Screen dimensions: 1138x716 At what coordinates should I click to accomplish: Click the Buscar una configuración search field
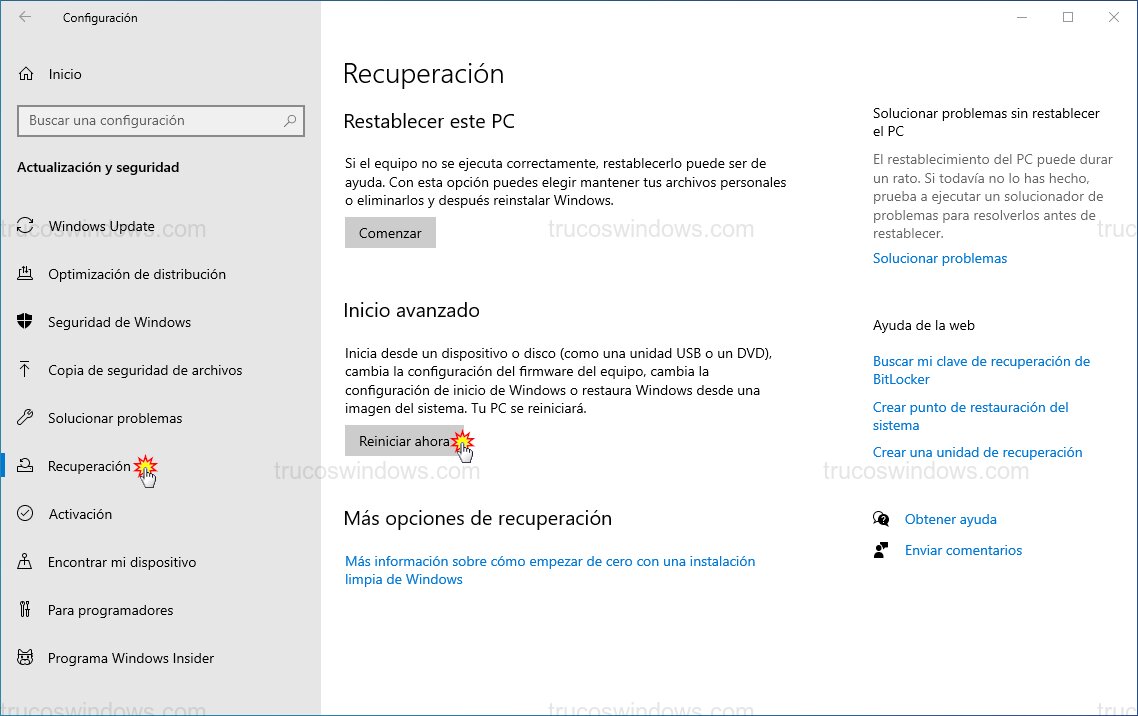(x=150, y=120)
